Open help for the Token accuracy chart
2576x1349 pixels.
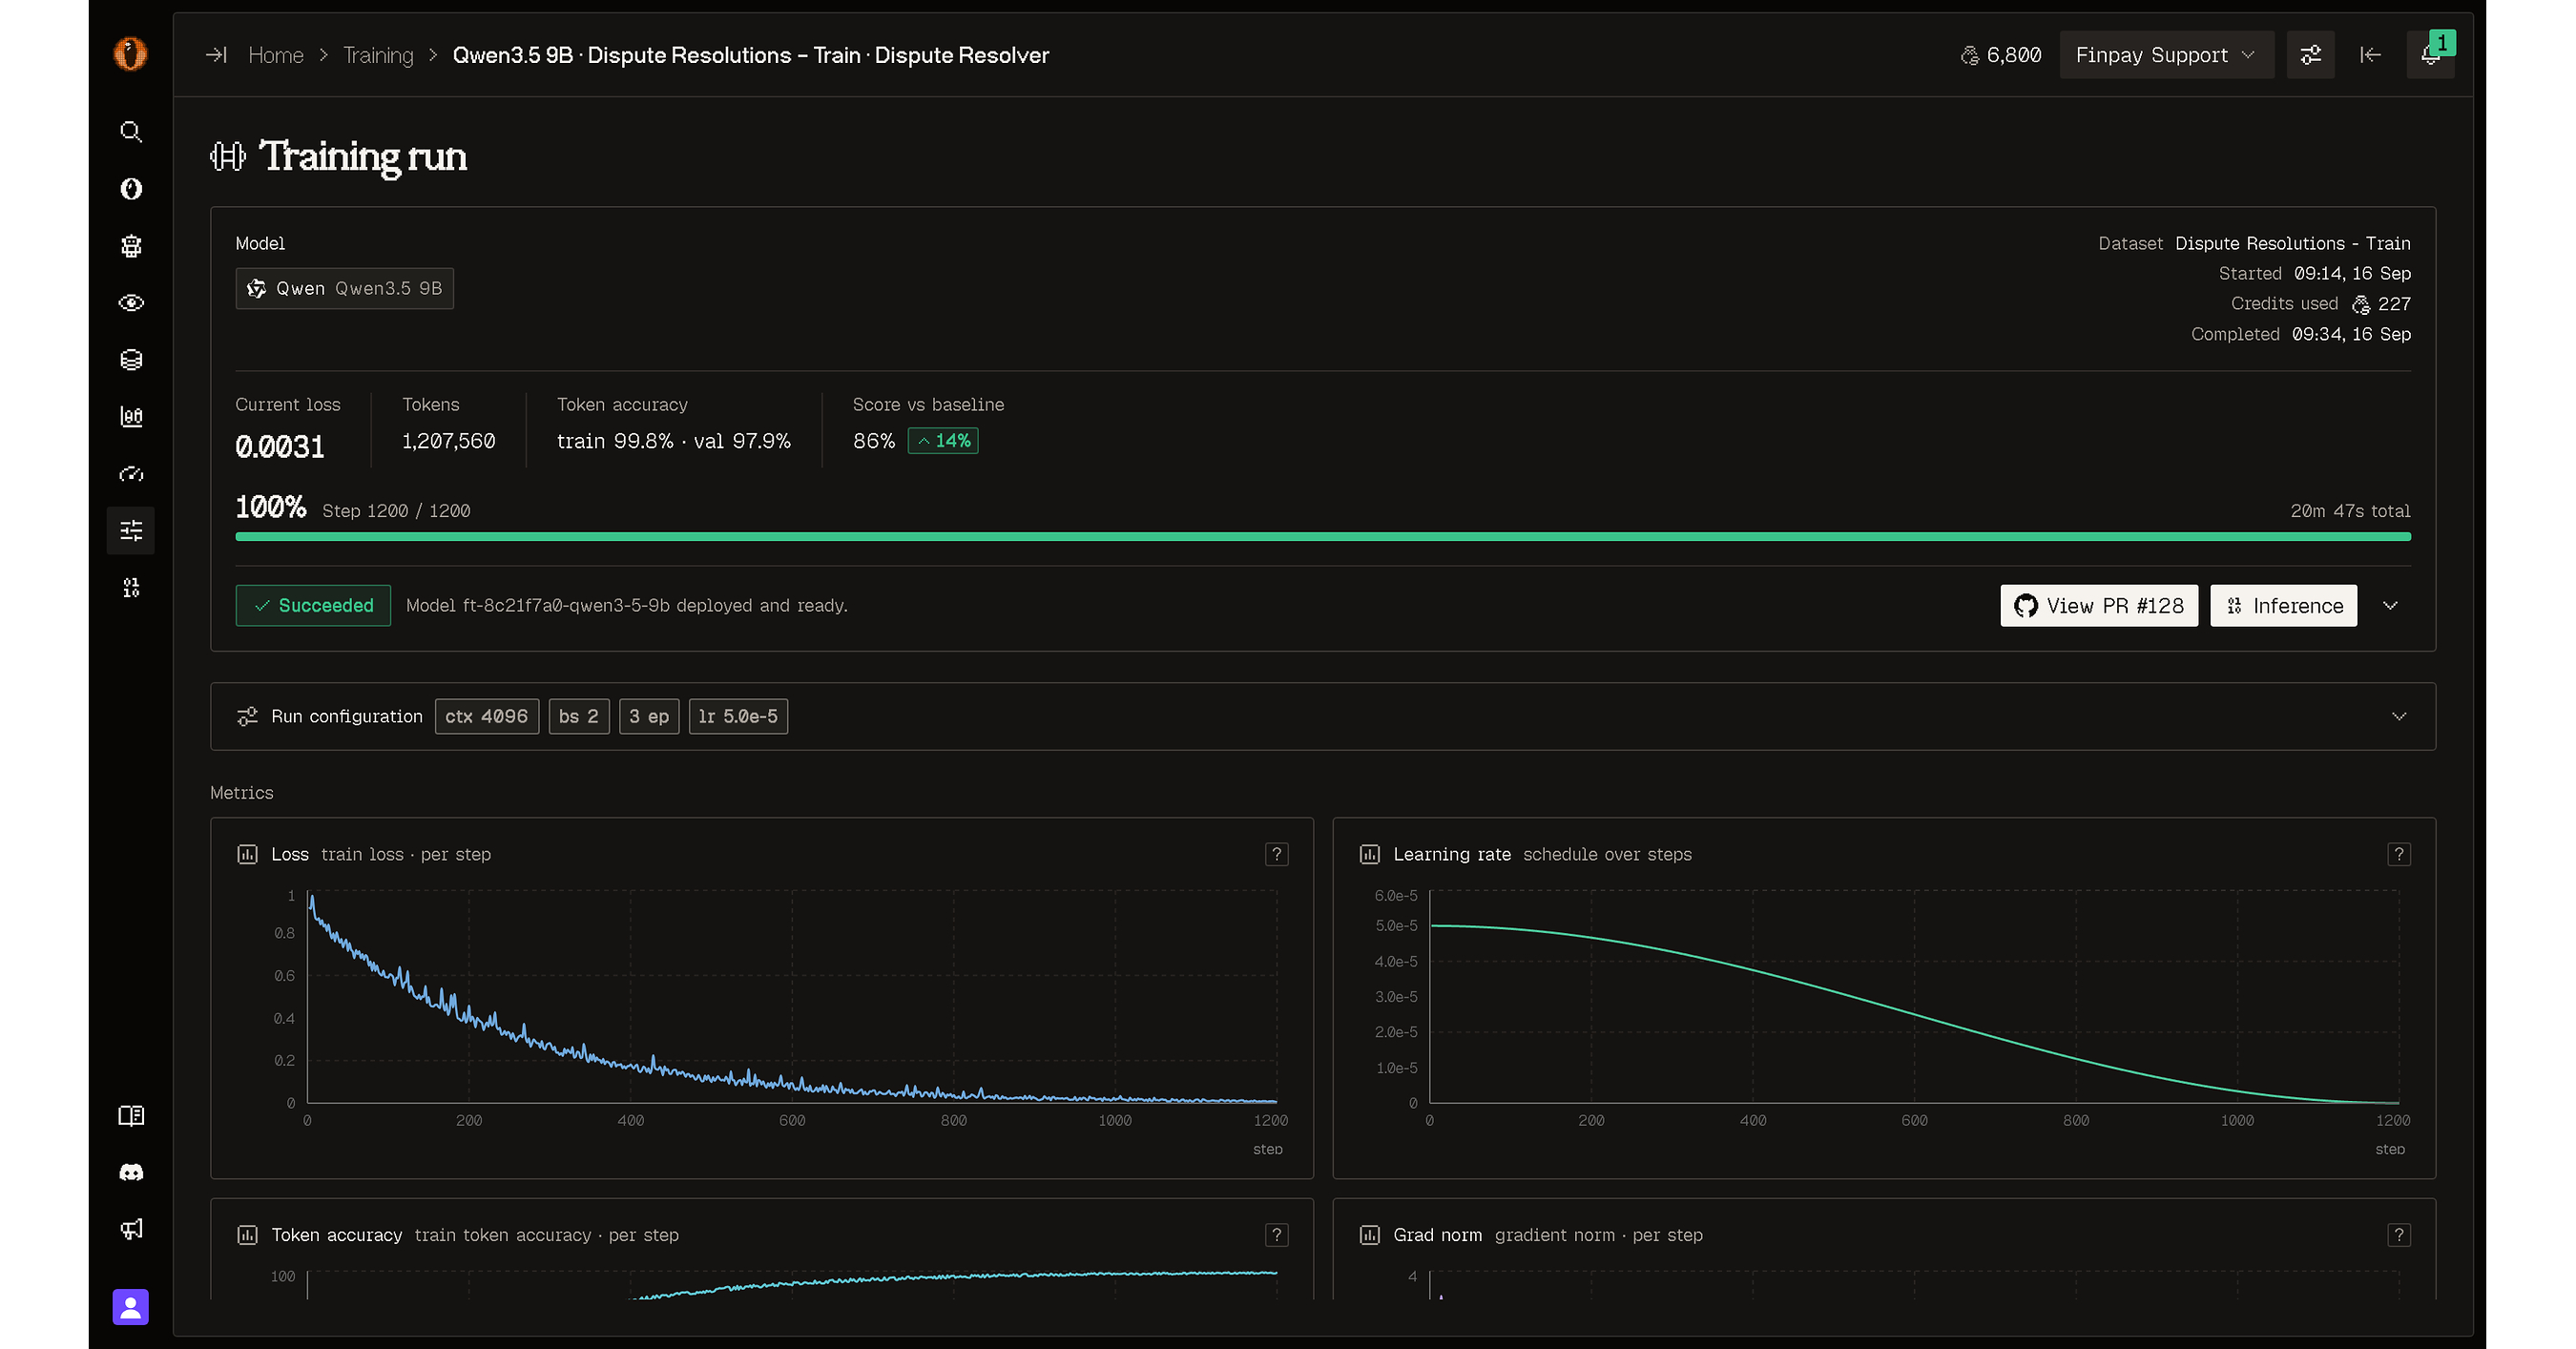coord(1277,1235)
